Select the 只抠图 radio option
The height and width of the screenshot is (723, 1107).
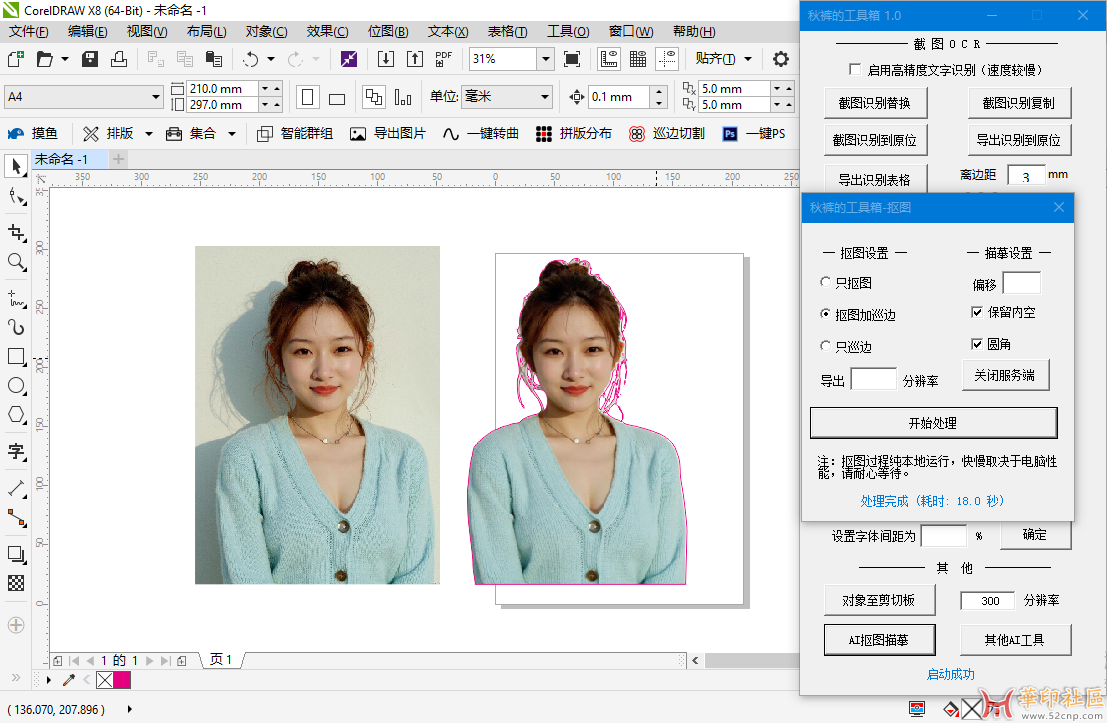825,283
